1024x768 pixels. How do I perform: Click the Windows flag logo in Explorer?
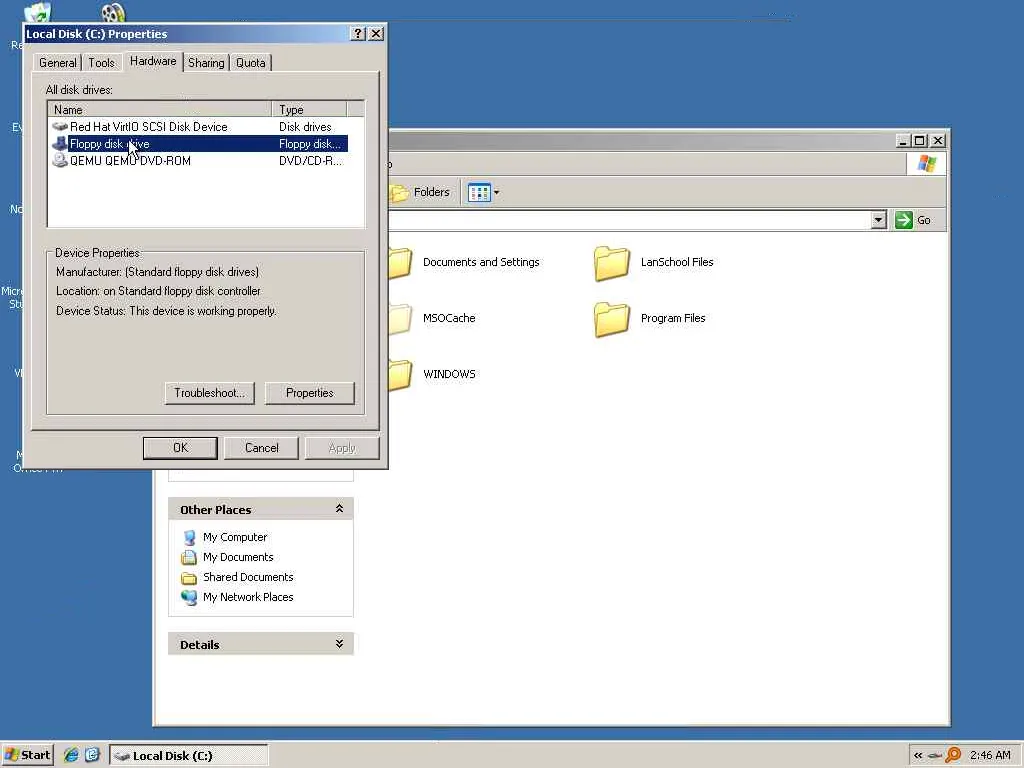927,163
